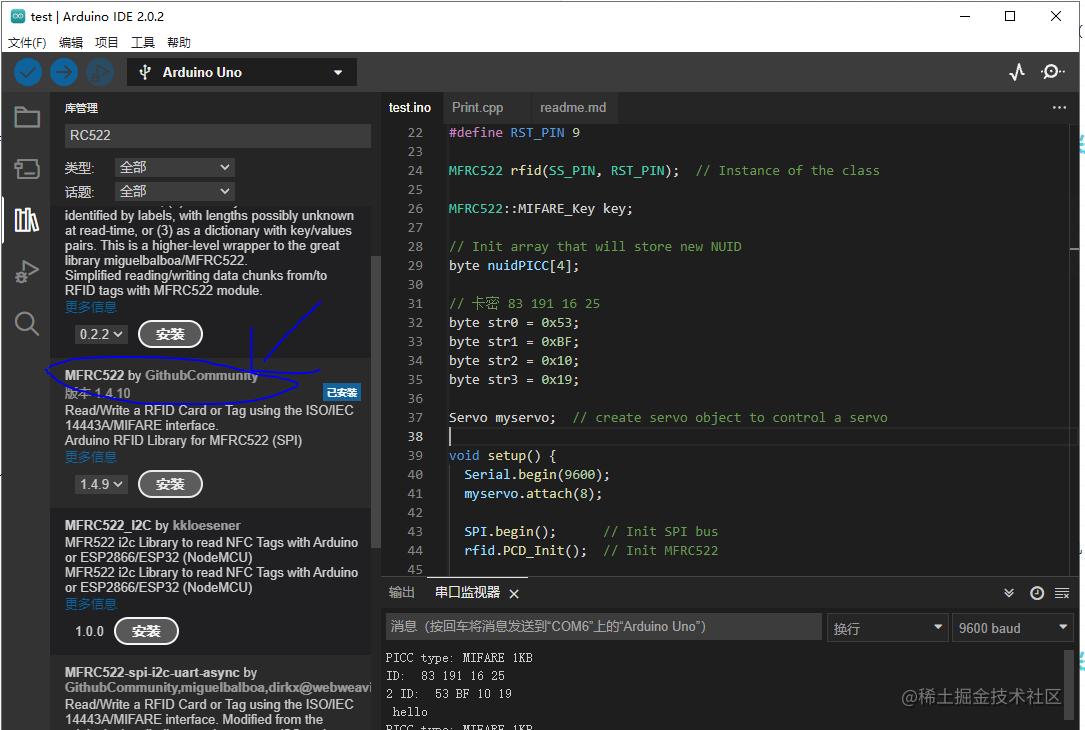Open the Boards Manager sidebar icon

tap(27, 168)
